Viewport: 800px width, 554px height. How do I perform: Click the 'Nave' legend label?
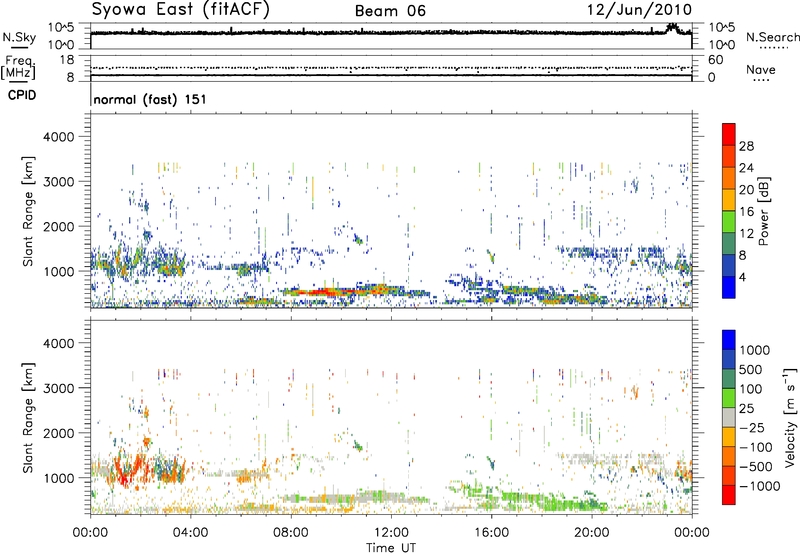click(x=761, y=70)
